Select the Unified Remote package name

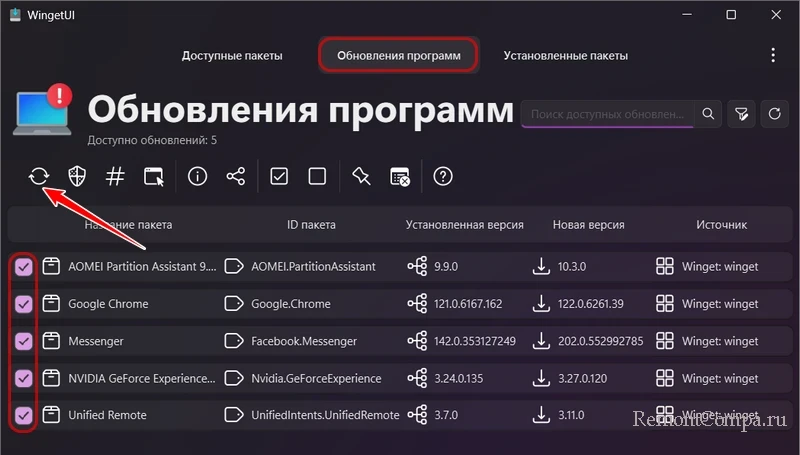pyautogui.click(x=107, y=415)
